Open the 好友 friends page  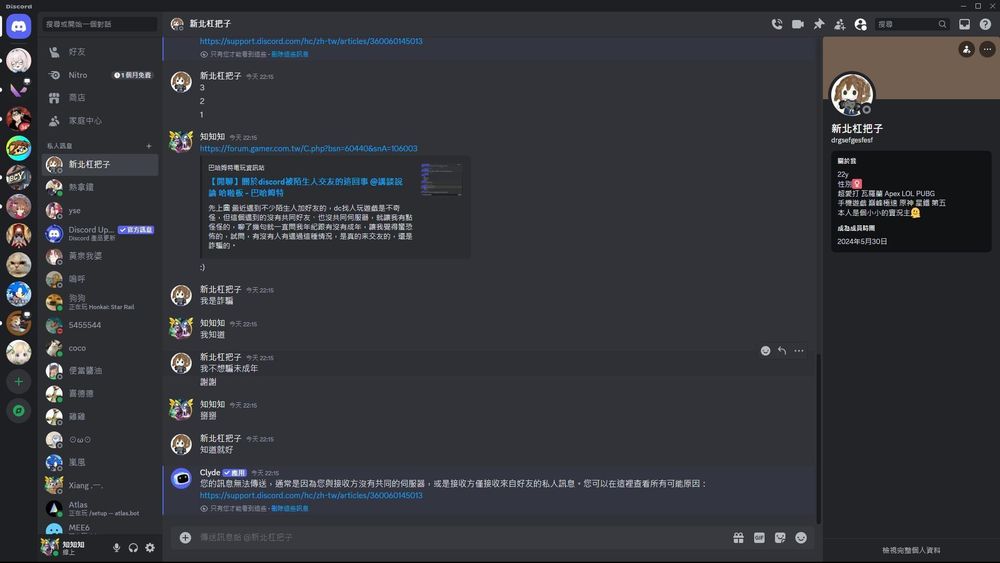tap(77, 51)
